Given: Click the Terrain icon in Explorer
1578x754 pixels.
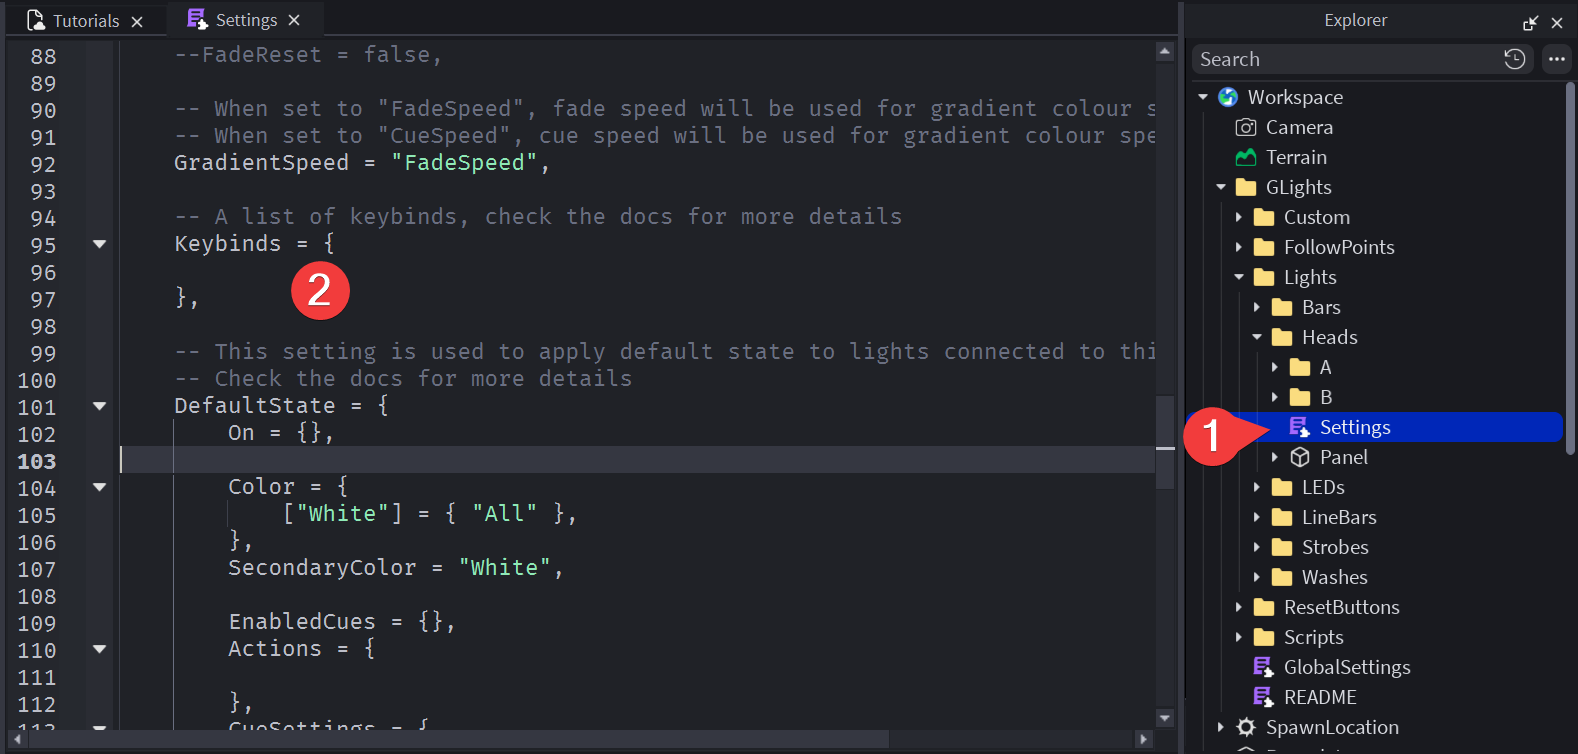Looking at the screenshot, I should (1246, 157).
